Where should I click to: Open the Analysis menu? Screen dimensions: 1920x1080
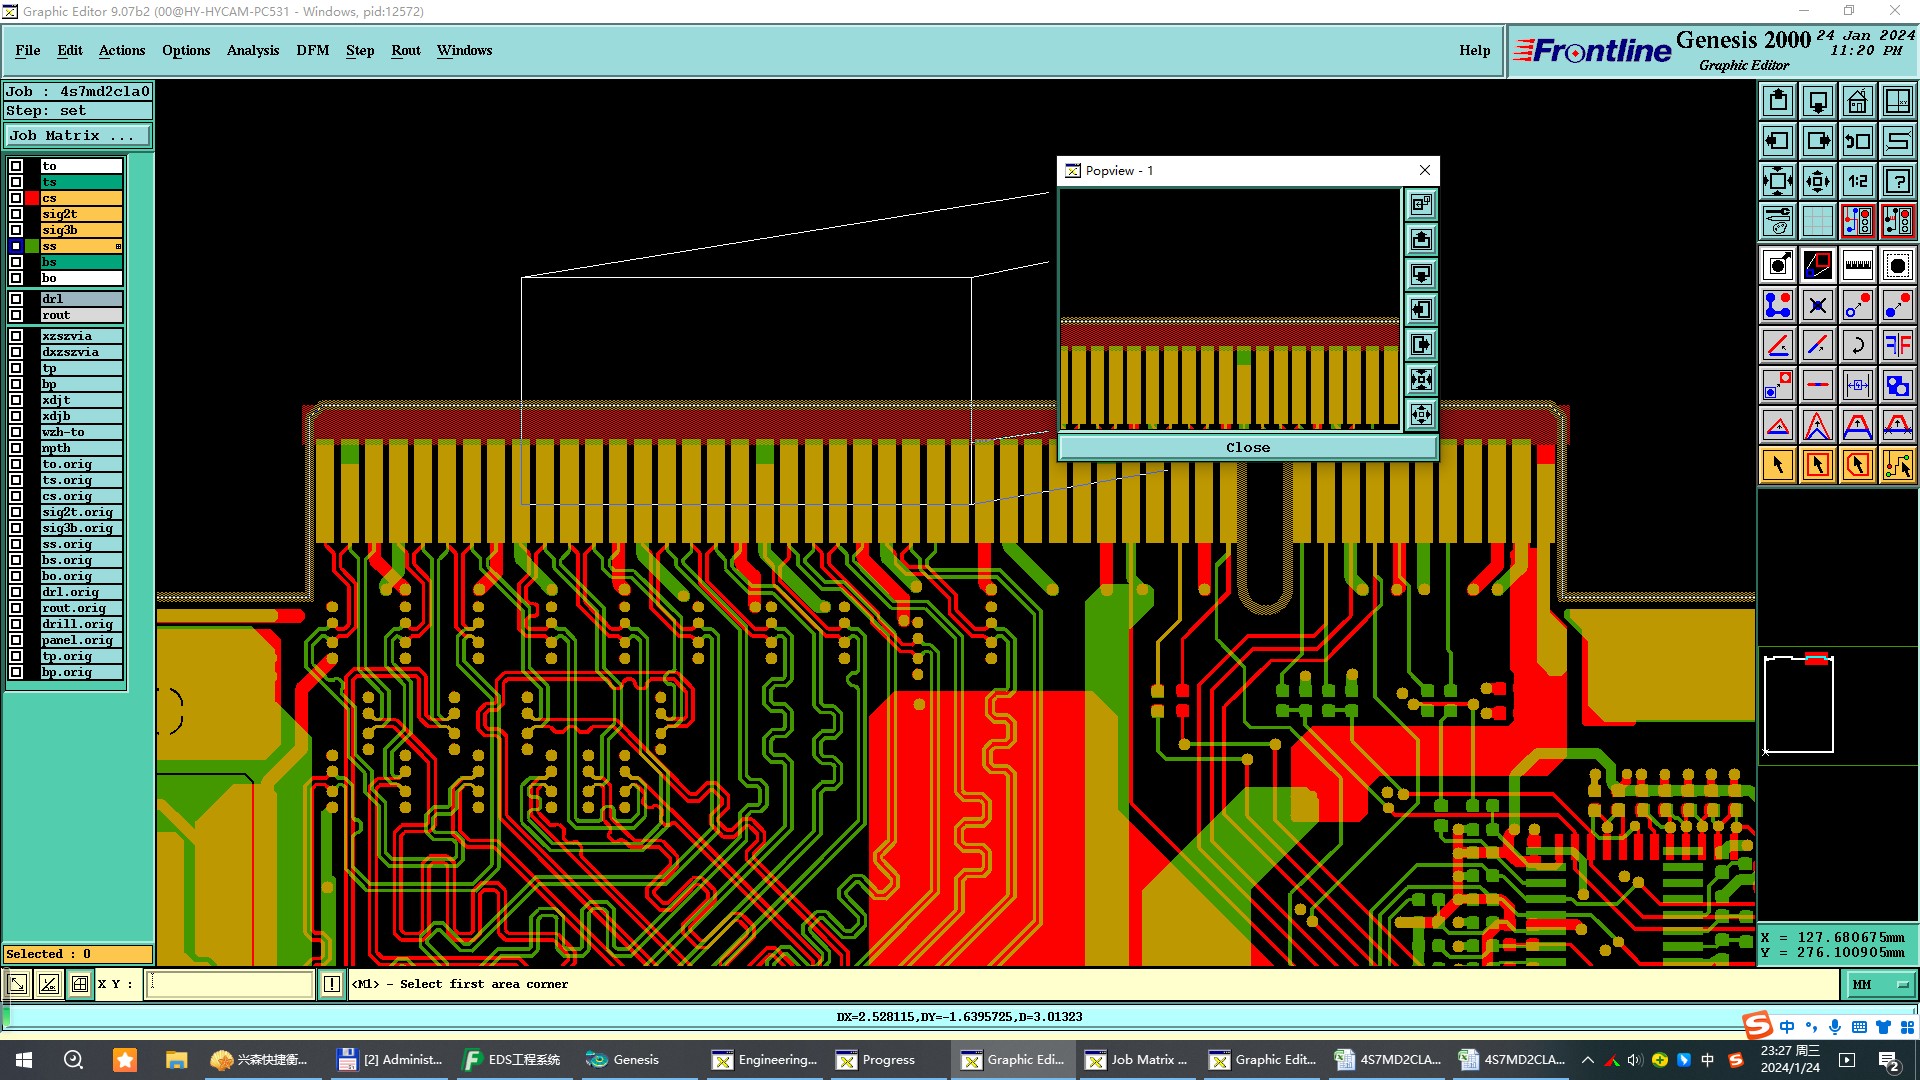click(x=252, y=50)
